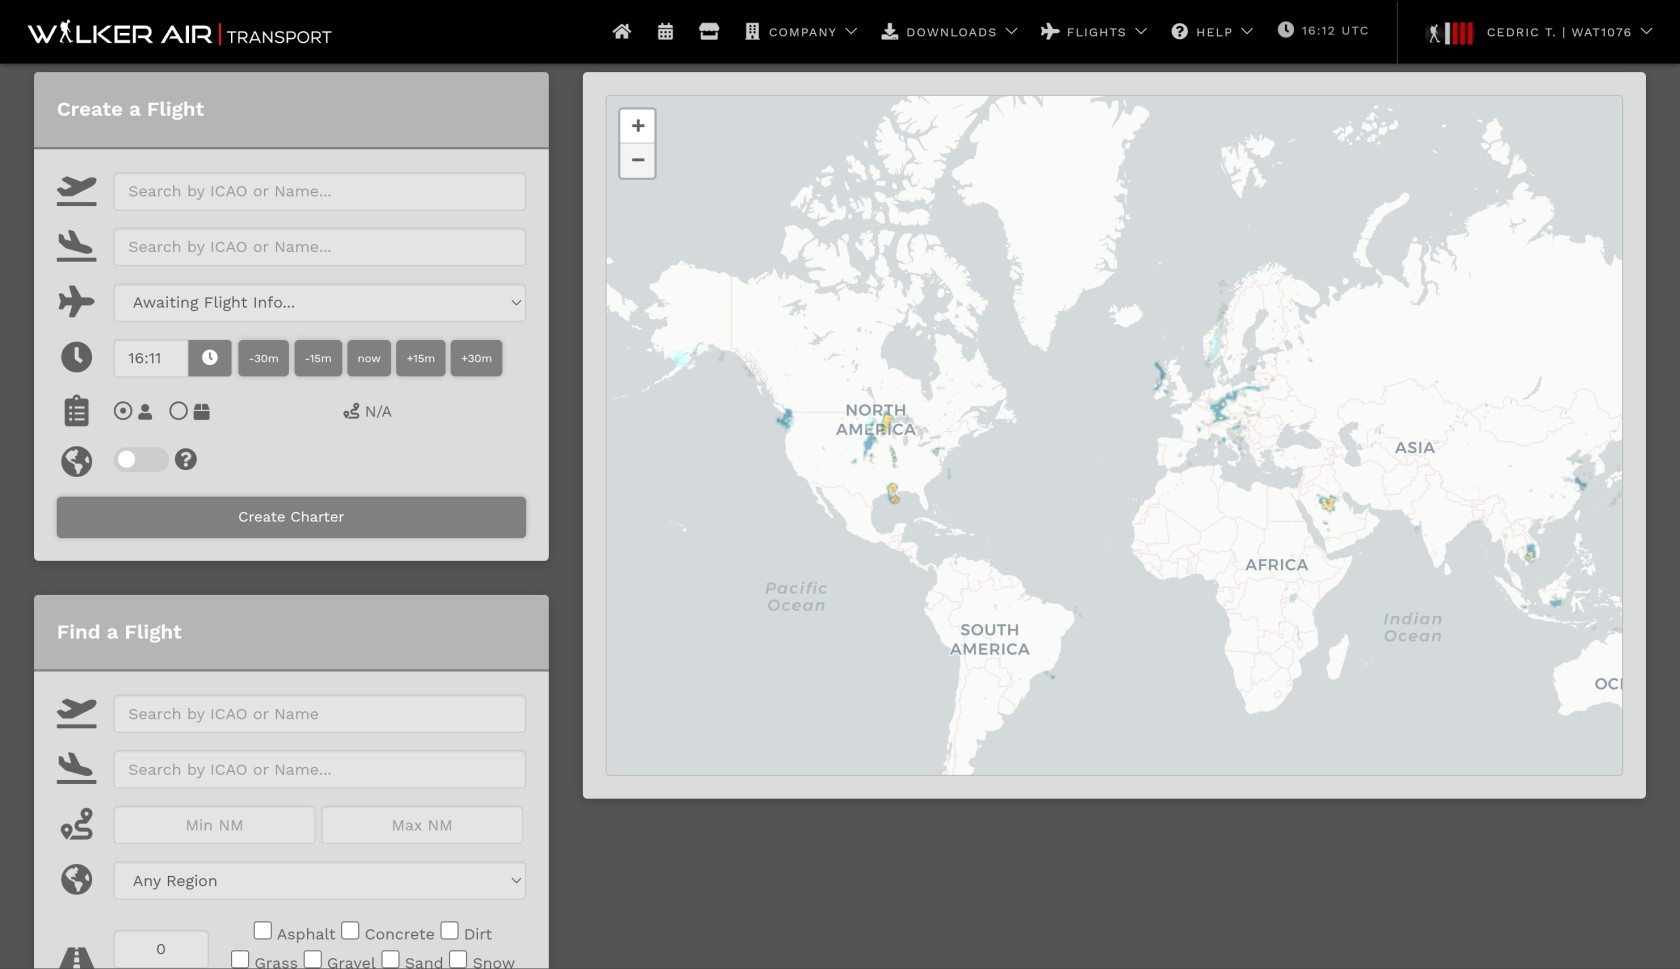Click the large clock icon beside the time
This screenshot has width=1680, height=969.
point(77,357)
